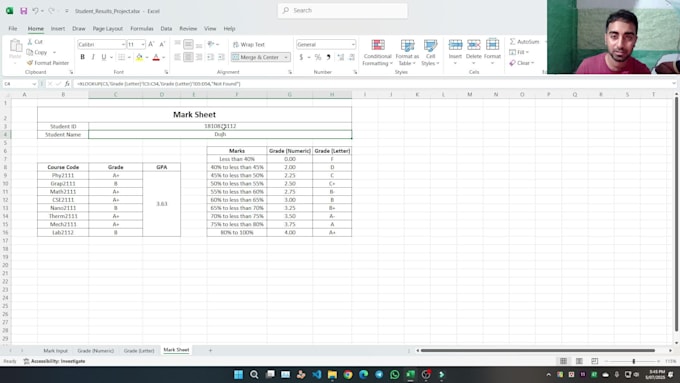Toggle Center horizontal alignment
The image size is (680, 383).
coord(188,57)
